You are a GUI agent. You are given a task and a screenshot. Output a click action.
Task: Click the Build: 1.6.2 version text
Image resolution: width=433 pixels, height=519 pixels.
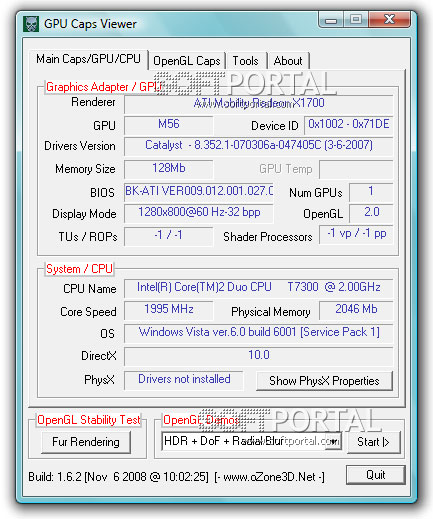pos(118,477)
